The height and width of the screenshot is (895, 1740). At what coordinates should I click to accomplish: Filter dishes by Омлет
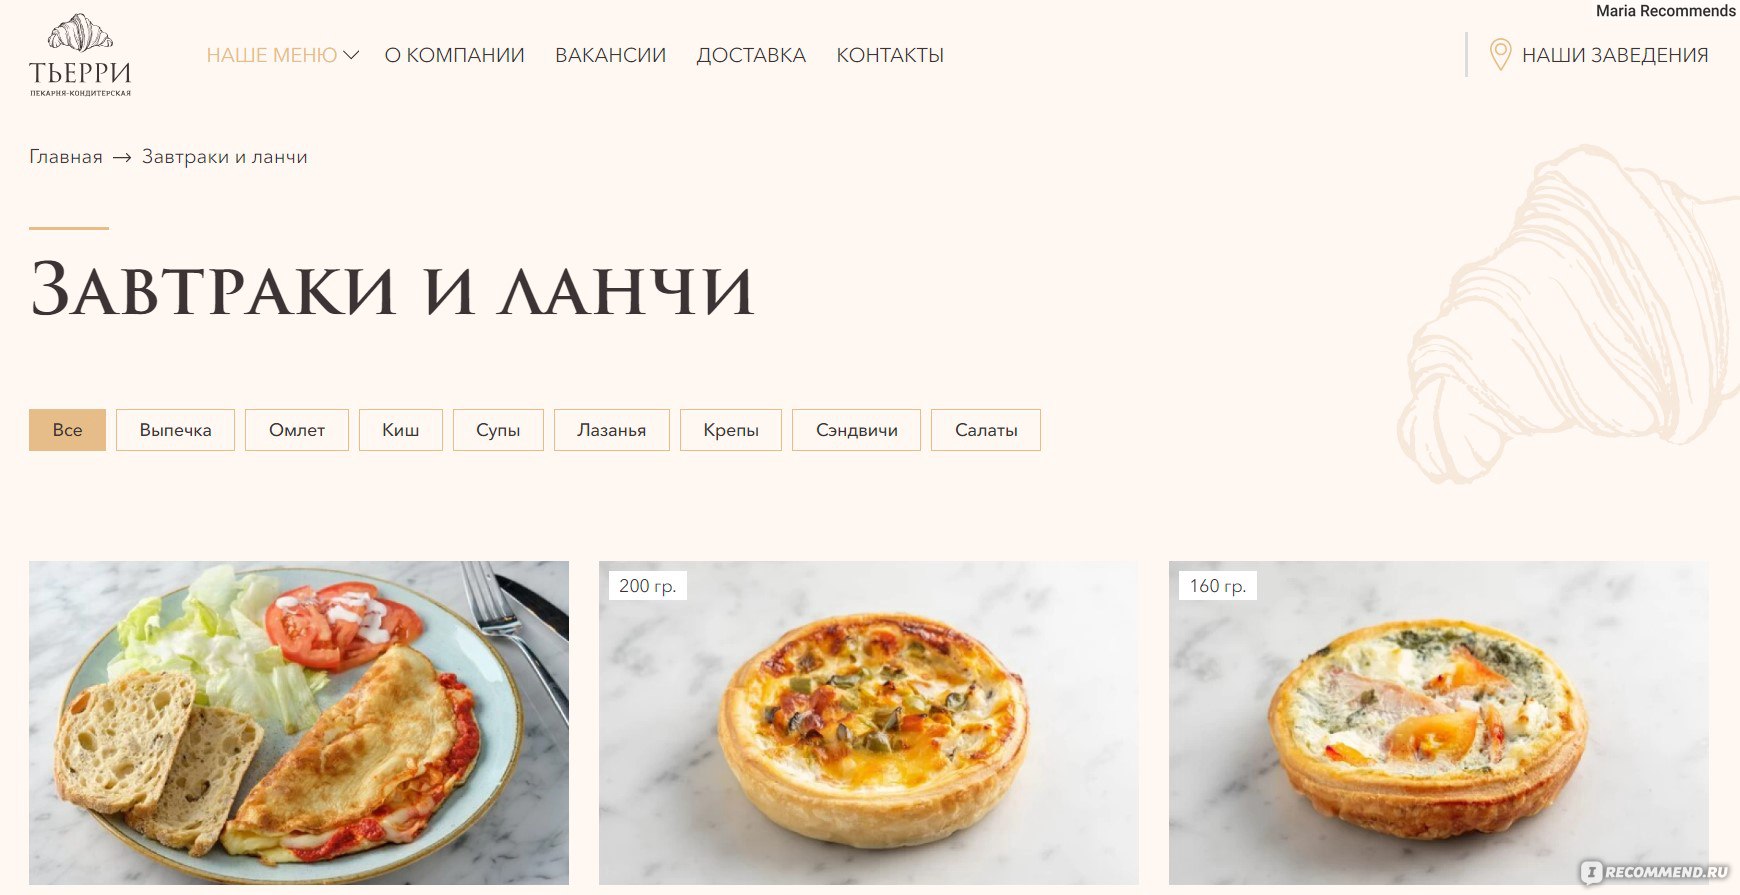tap(297, 430)
